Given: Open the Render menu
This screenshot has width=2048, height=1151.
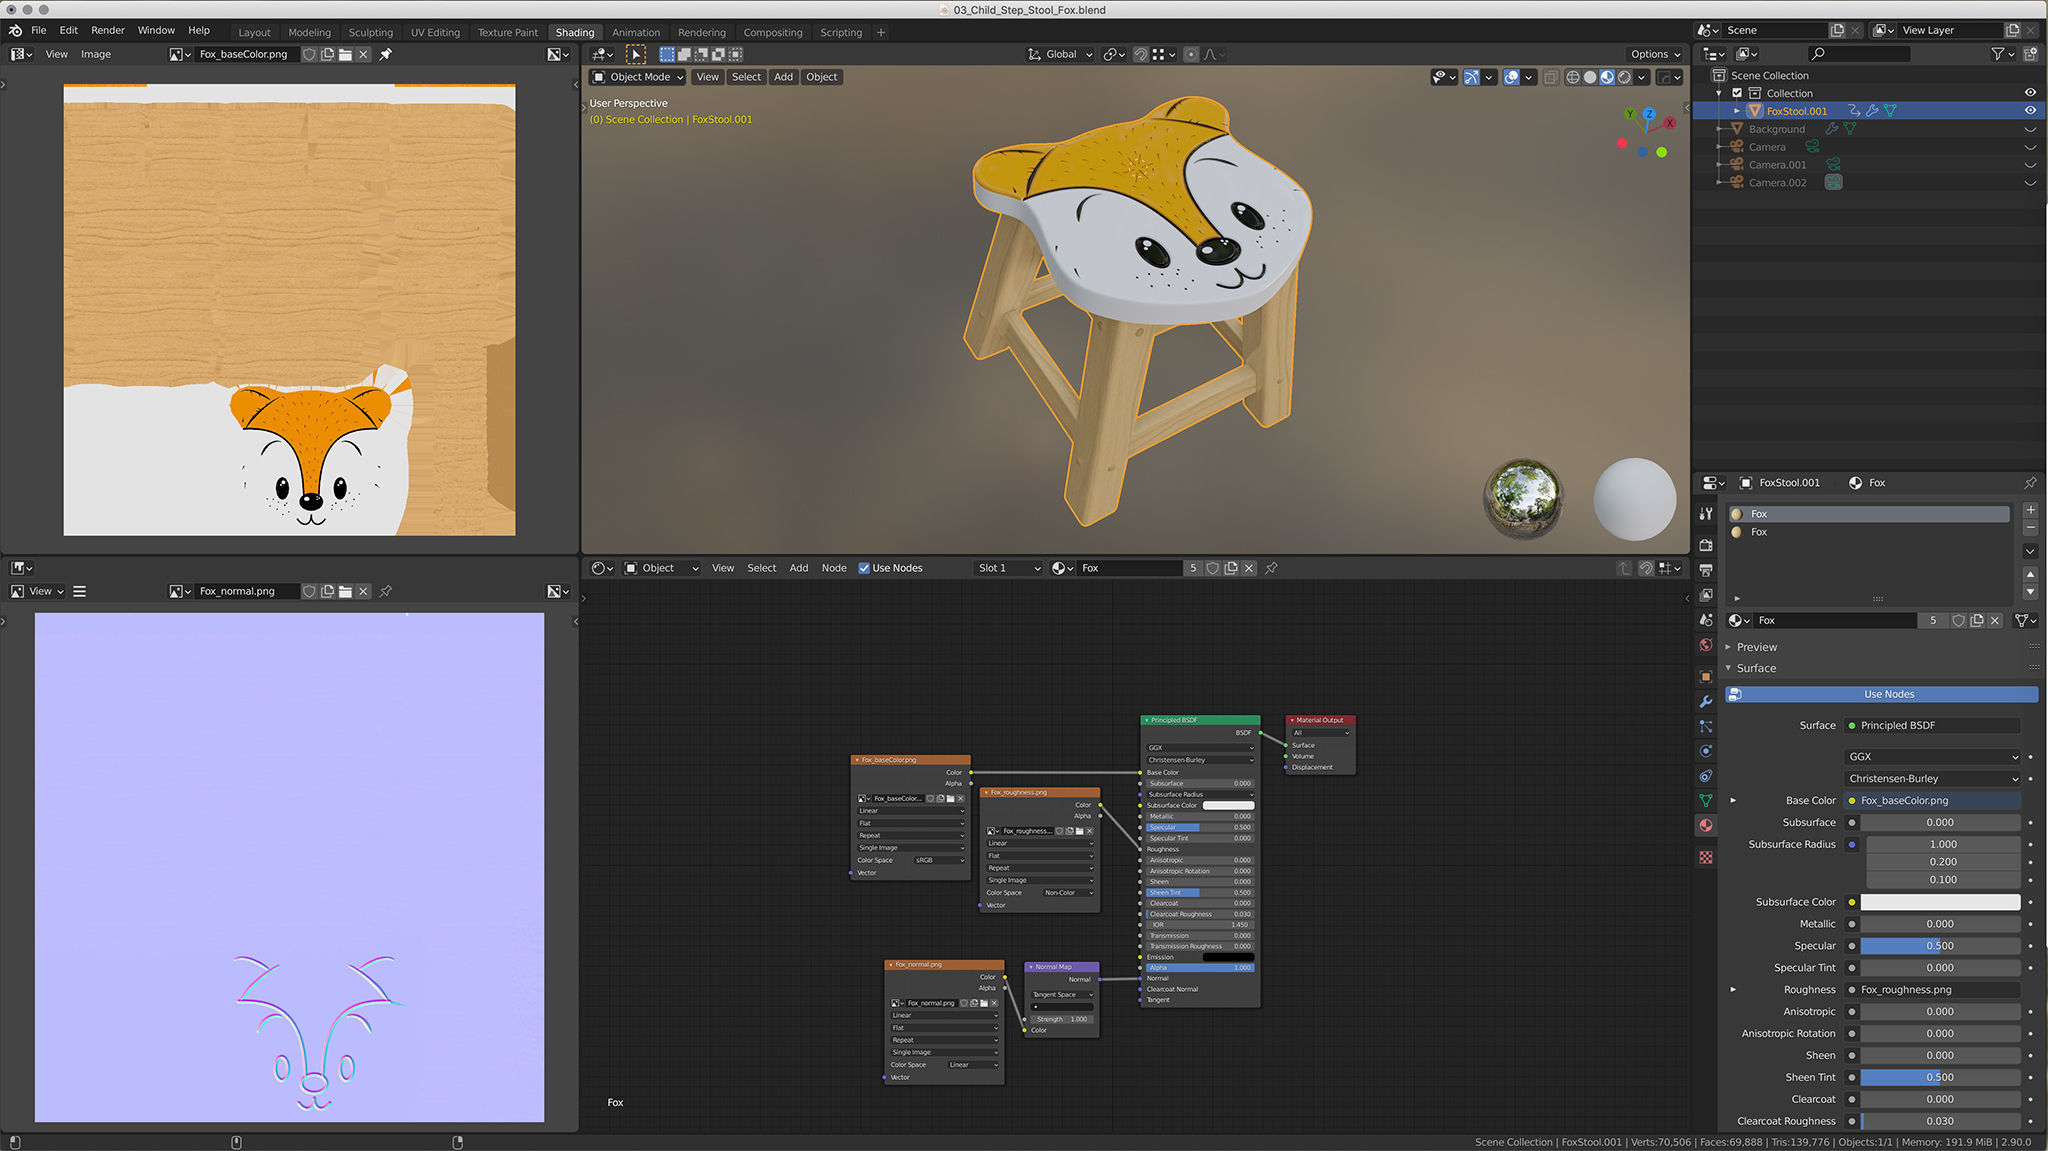Looking at the screenshot, I should pyautogui.click(x=108, y=30).
